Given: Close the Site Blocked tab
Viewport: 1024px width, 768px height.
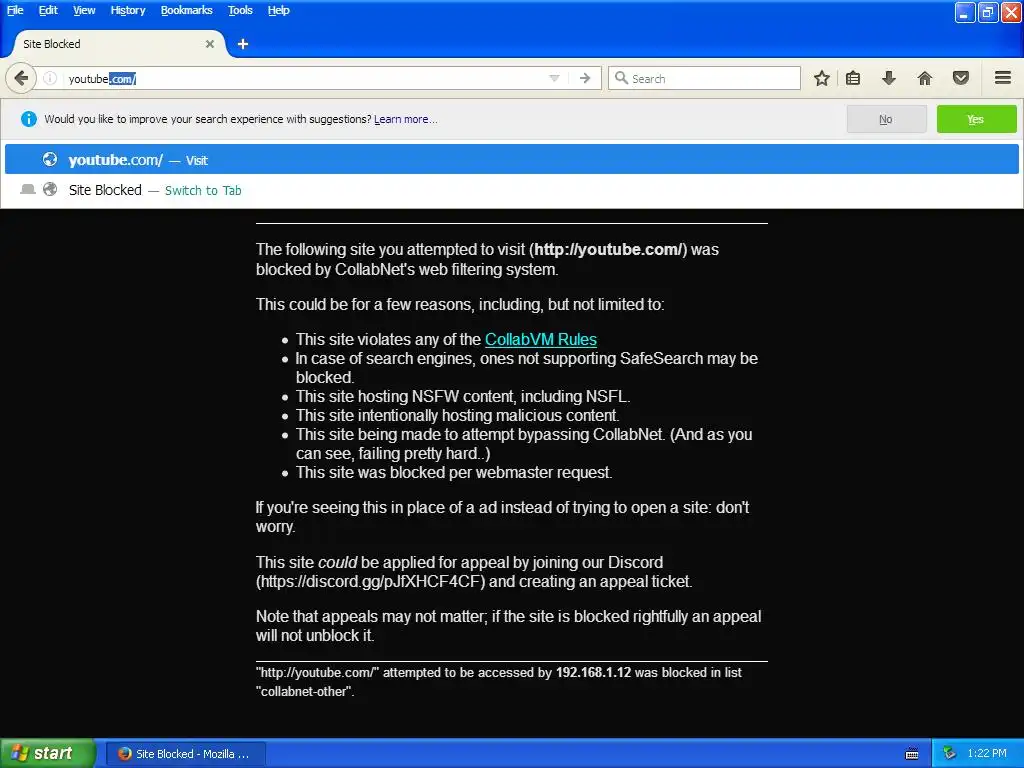Looking at the screenshot, I should [x=210, y=44].
